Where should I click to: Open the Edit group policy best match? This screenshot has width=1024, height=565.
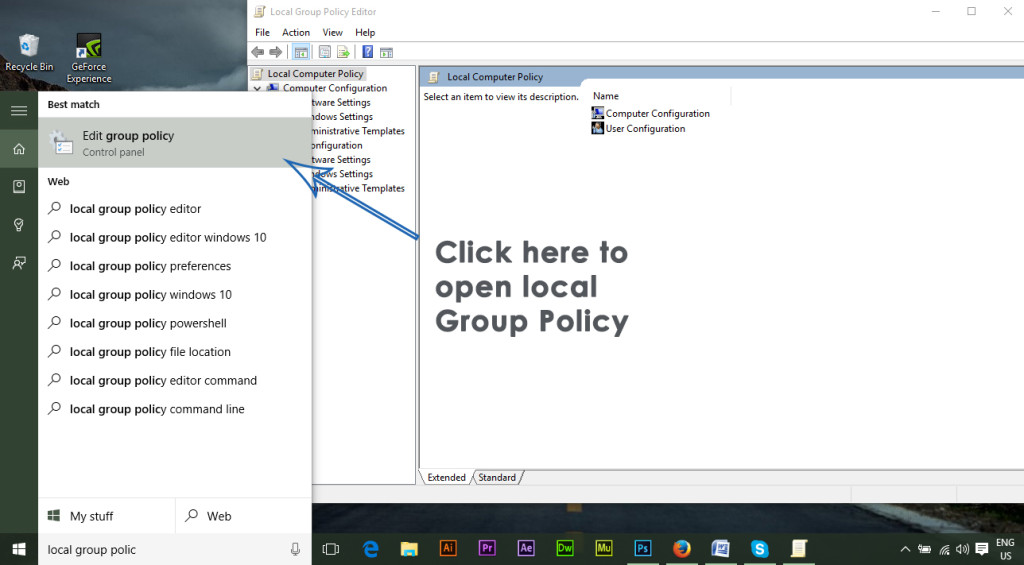pyautogui.click(x=174, y=143)
